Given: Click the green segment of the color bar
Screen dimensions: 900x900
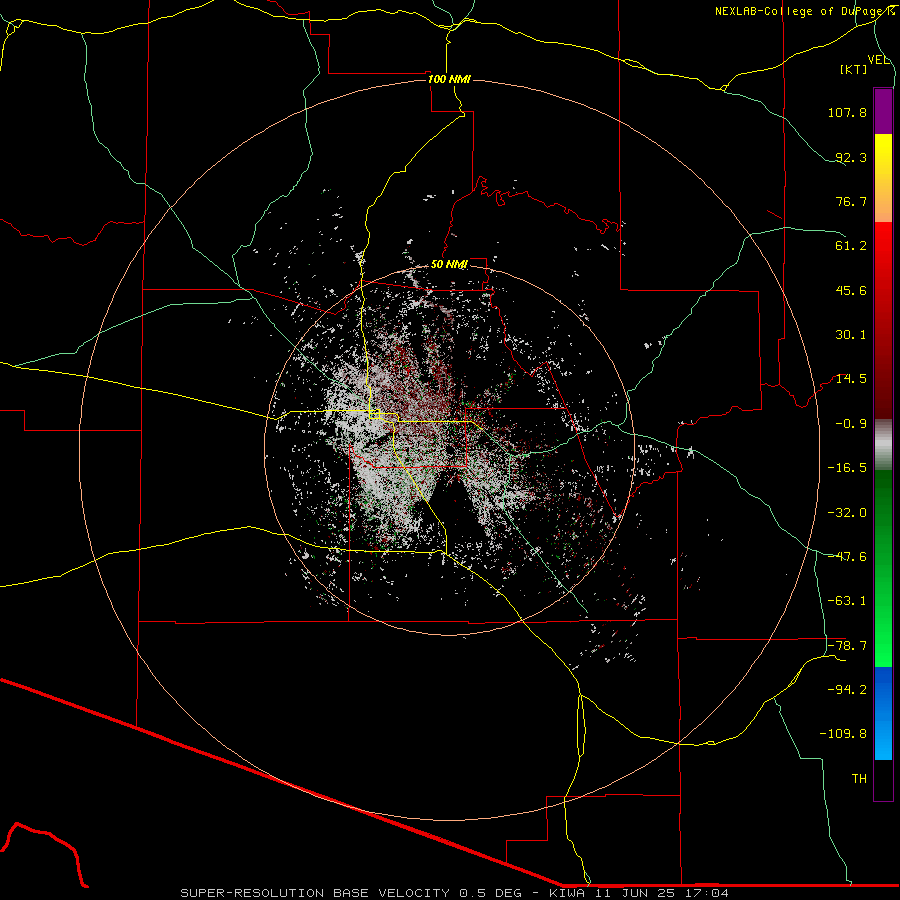Looking at the screenshot, I should point(883,568).
